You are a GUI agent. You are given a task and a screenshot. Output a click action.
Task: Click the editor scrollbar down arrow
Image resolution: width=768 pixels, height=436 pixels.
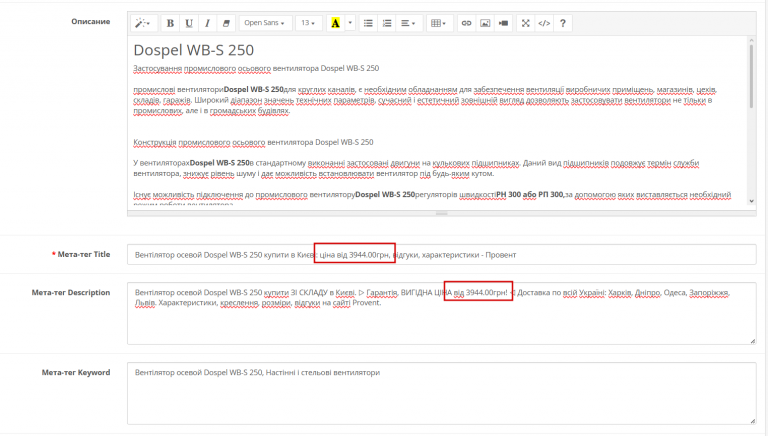(x=751, y=201)
